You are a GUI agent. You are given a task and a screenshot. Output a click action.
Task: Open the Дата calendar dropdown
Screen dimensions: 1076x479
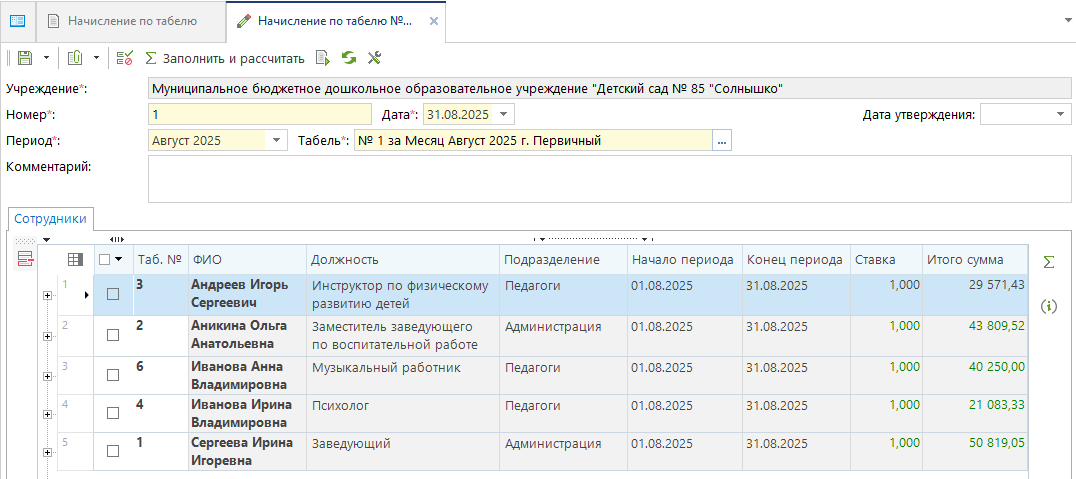[x=504, y=114]
